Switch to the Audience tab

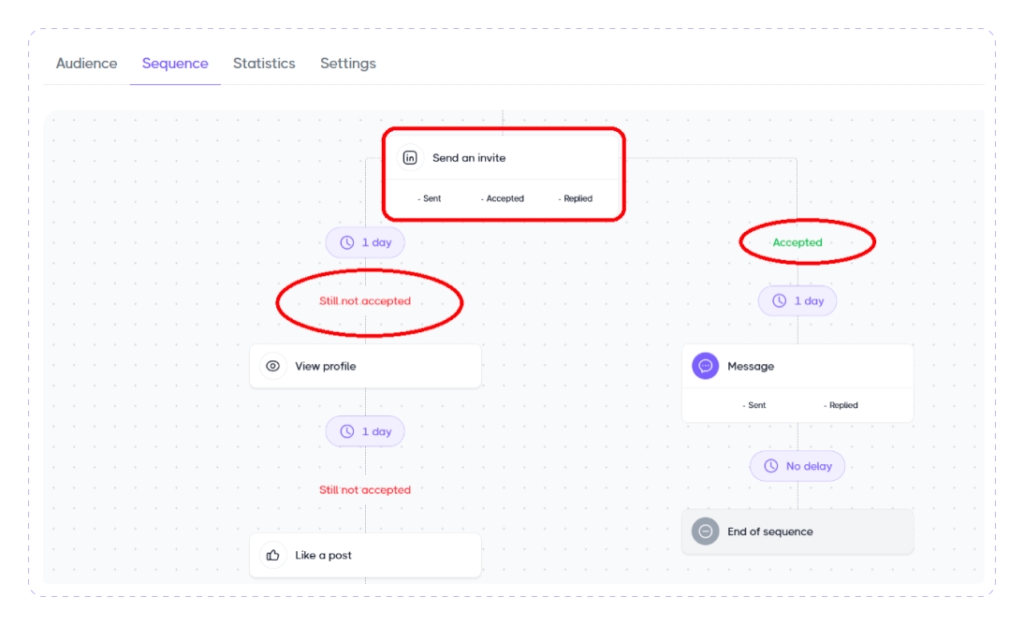pyautogui.click(x=86, y=63)
